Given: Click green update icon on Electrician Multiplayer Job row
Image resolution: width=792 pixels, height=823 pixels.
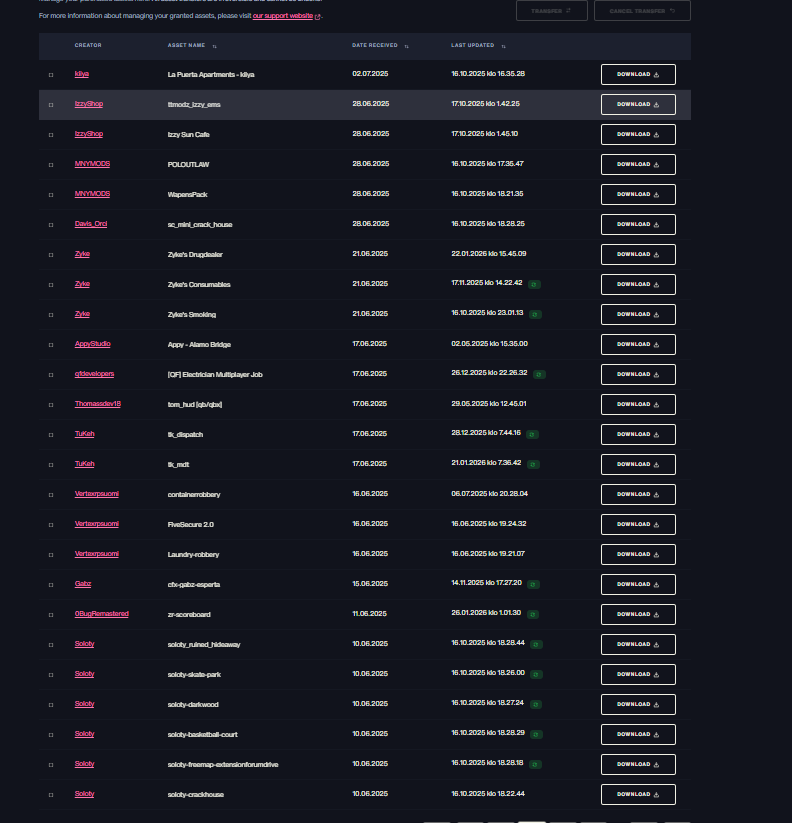Looking at the screenshot, I should pos(539,374).
